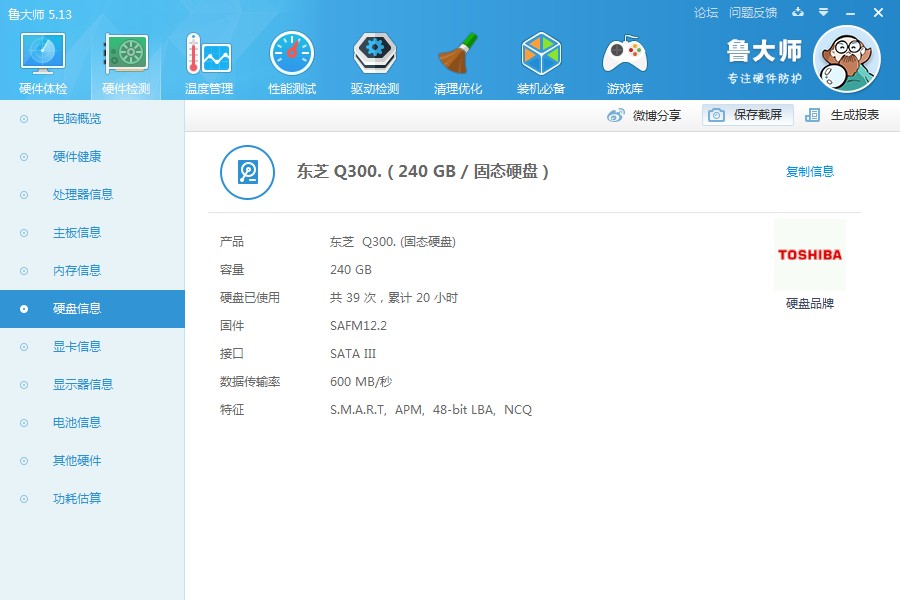900x600 pixels.
Task: Click the 鲁大师 5.13 title text
Action: coord(40,14)
